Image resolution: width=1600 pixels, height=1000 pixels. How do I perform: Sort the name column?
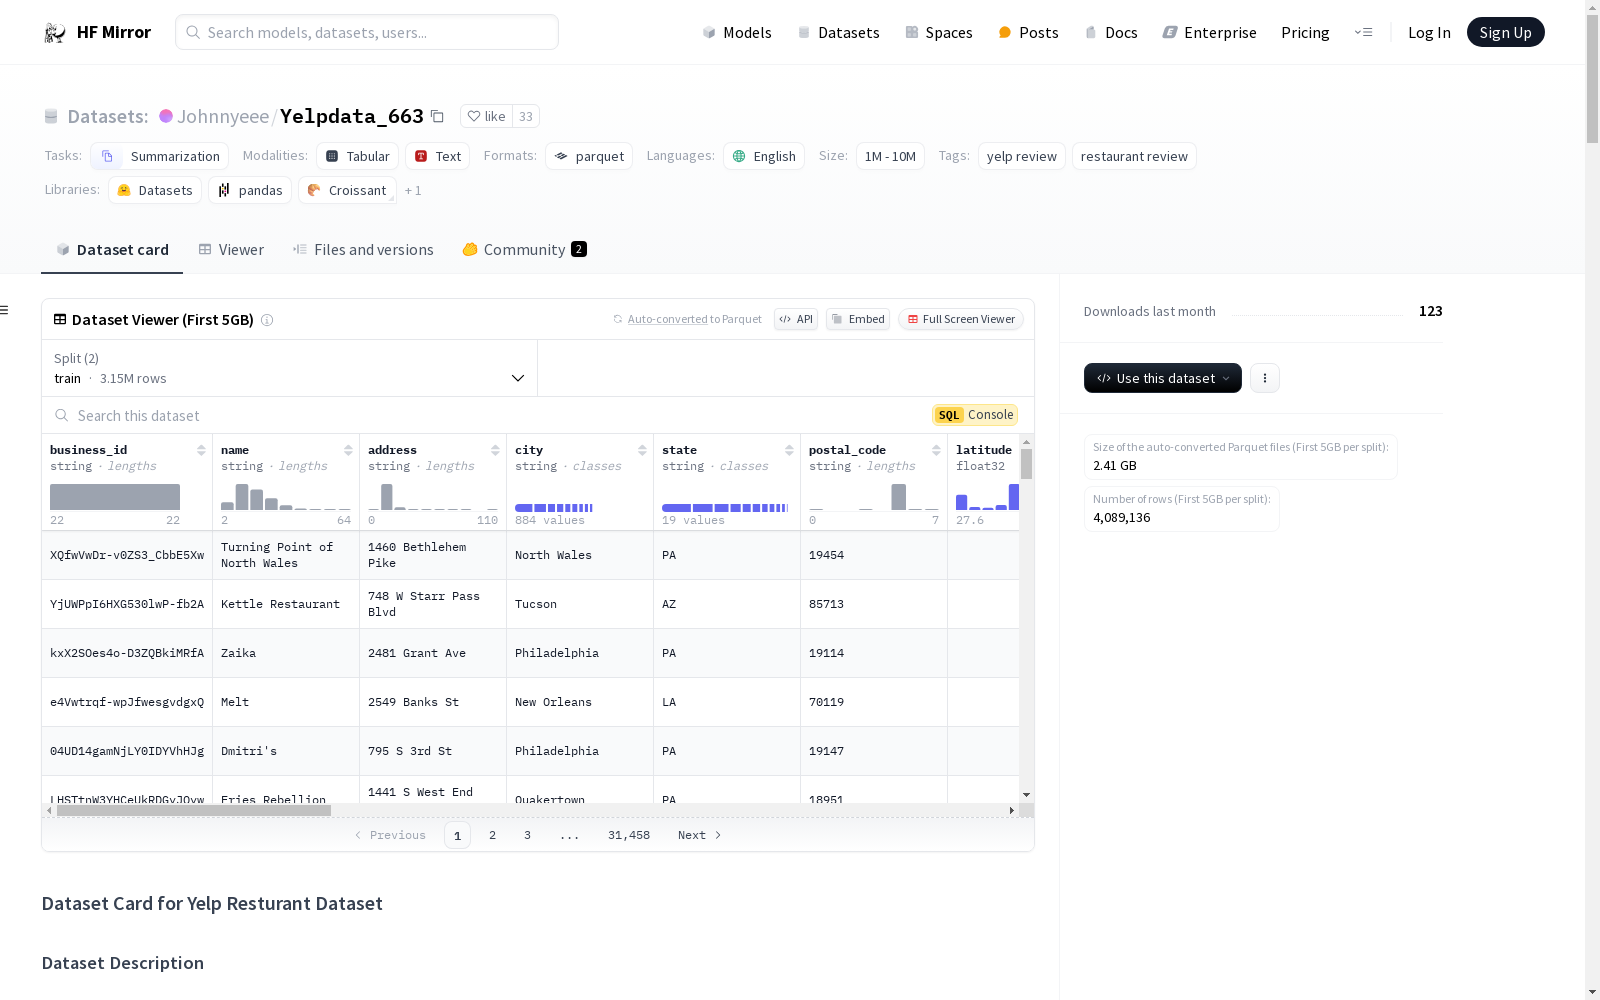click(348, 450)
